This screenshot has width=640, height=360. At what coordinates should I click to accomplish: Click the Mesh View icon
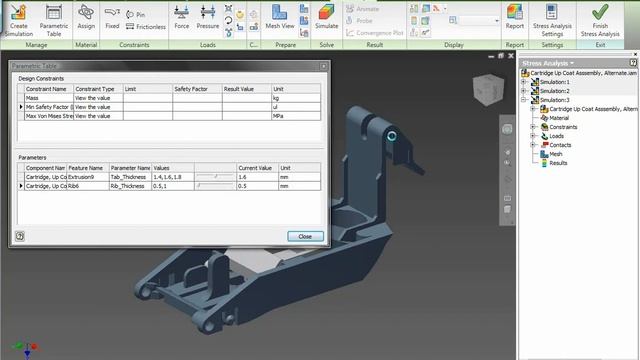click(x=280, y=12)
